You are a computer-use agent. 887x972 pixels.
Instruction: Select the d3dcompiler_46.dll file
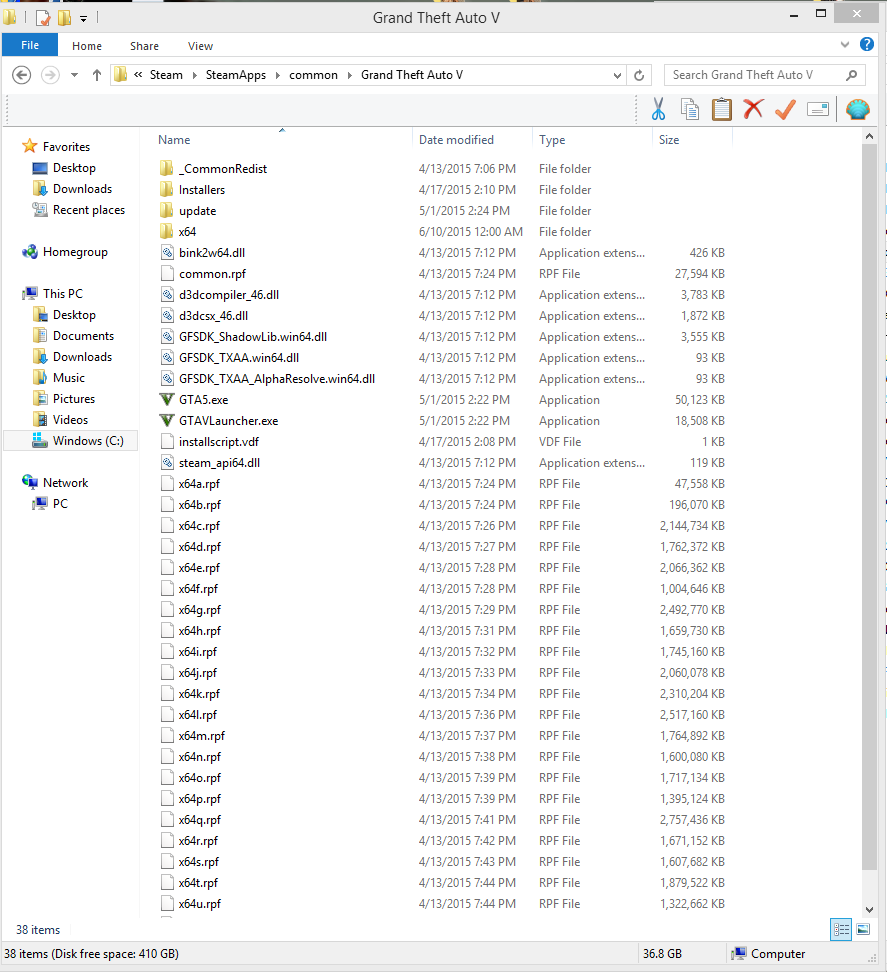229,294
